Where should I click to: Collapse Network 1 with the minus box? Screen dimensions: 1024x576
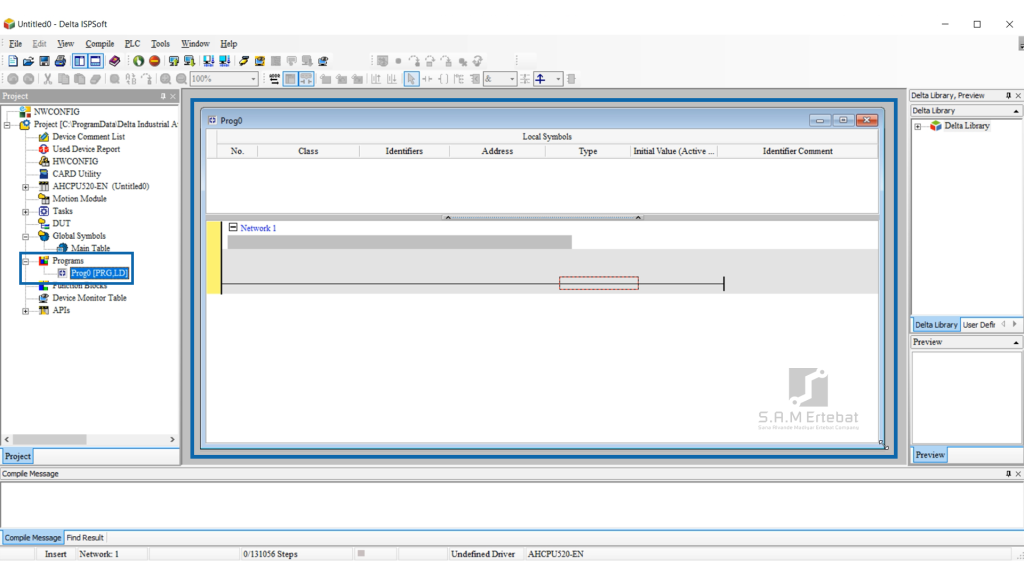[233, 227]
